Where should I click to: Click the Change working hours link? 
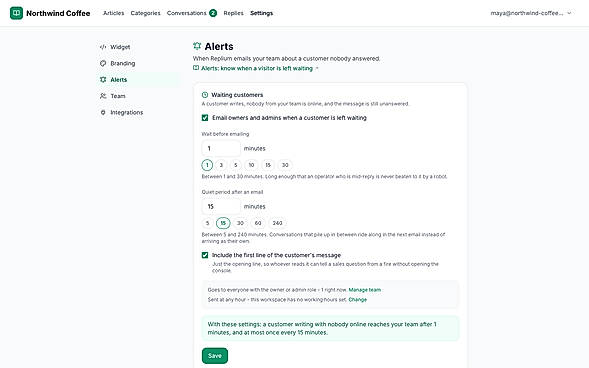[x=358, y=300]
